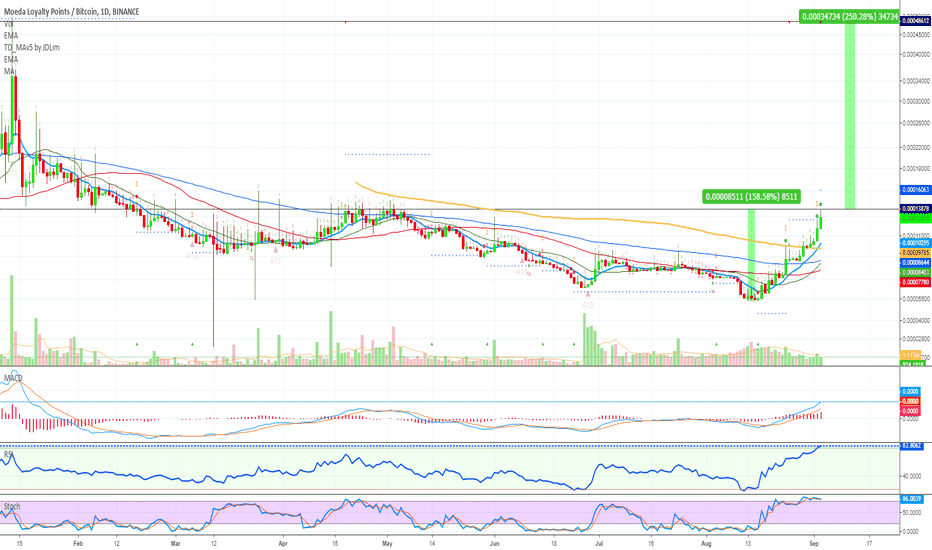932x550 pixels.
Task: Click the 0.00048612 price label
Action: click(x=915, y=21)
